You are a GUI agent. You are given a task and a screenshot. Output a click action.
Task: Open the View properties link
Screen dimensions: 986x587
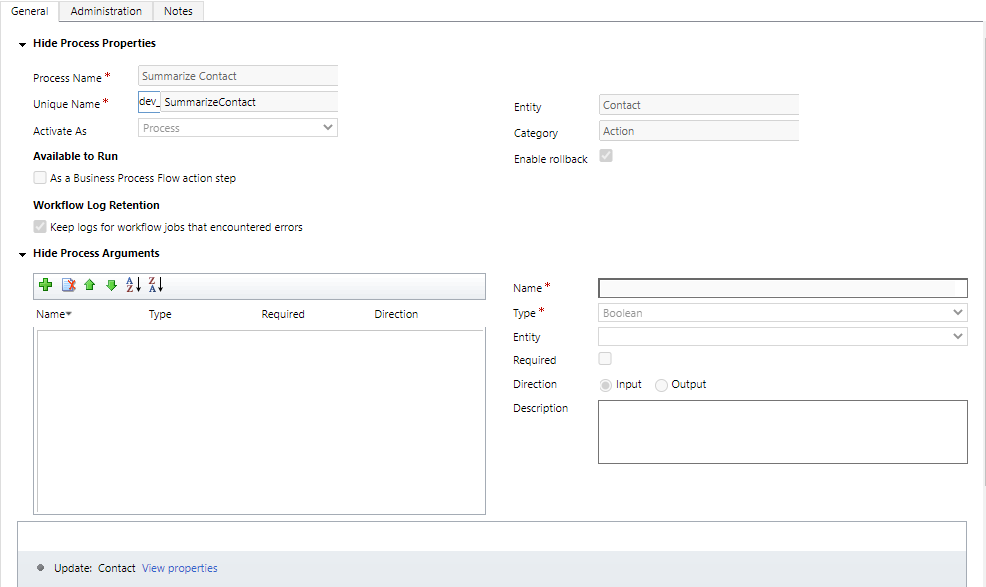(179, 568)
